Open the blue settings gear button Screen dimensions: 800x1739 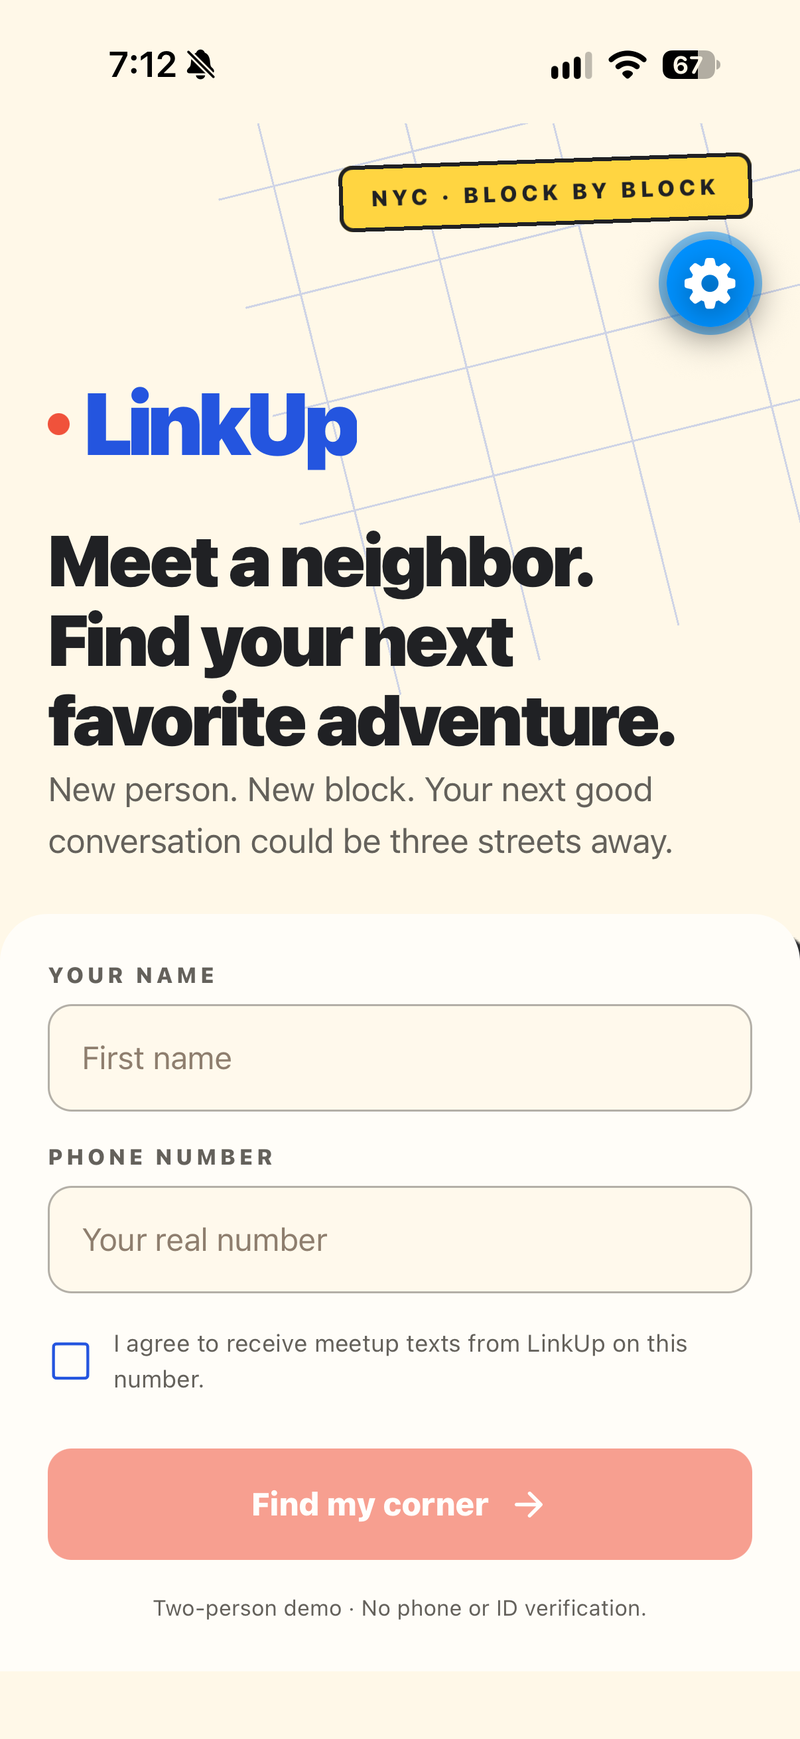pos(710,284)
